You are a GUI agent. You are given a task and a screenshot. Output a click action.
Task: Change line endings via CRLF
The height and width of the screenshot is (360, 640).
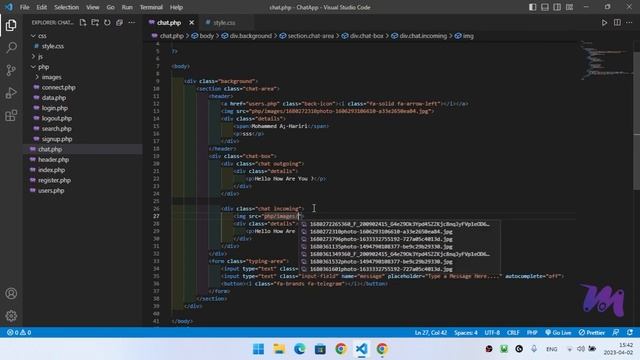(x=513, y=332)
